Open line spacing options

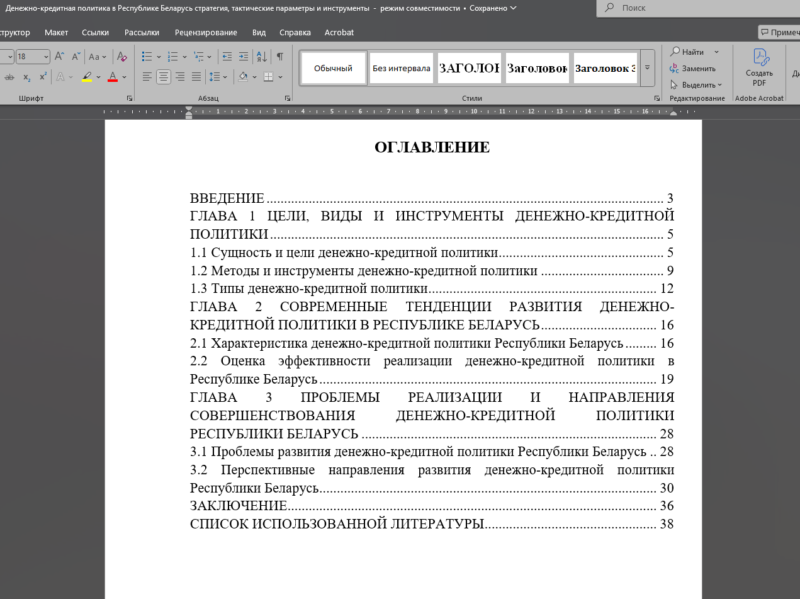[x=215, y=77]
